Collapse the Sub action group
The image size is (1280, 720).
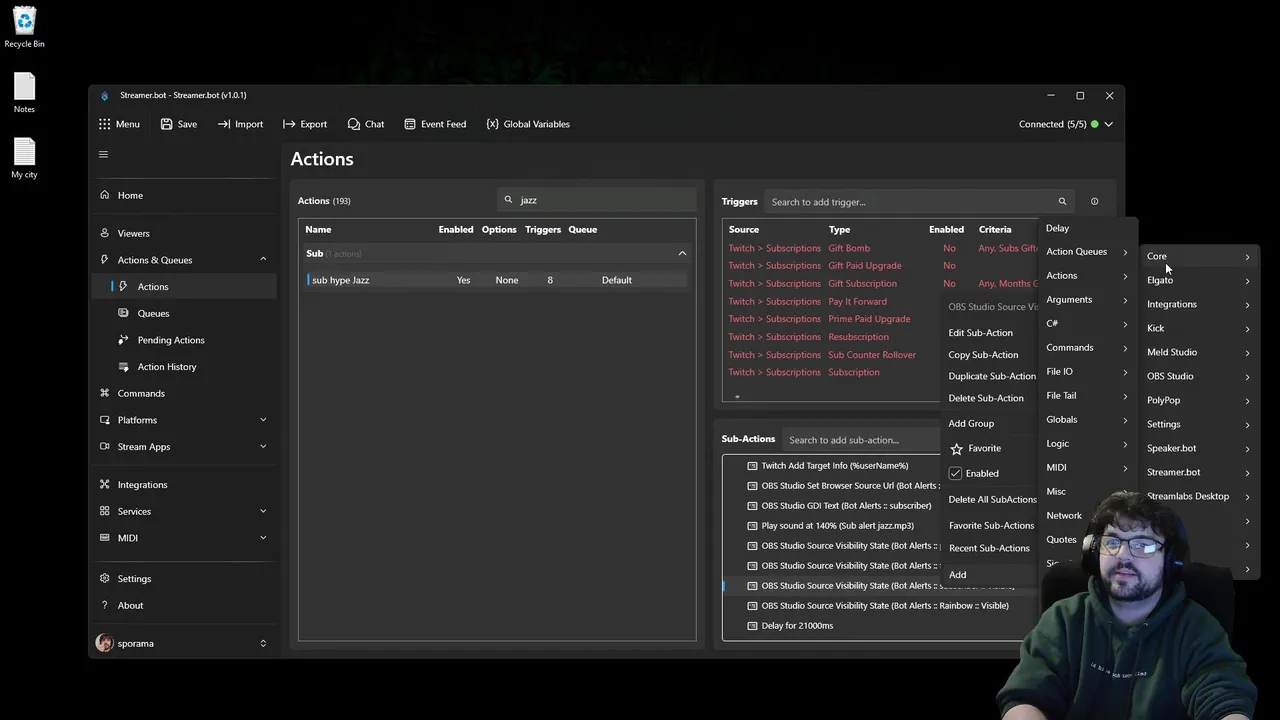point(682,254)
